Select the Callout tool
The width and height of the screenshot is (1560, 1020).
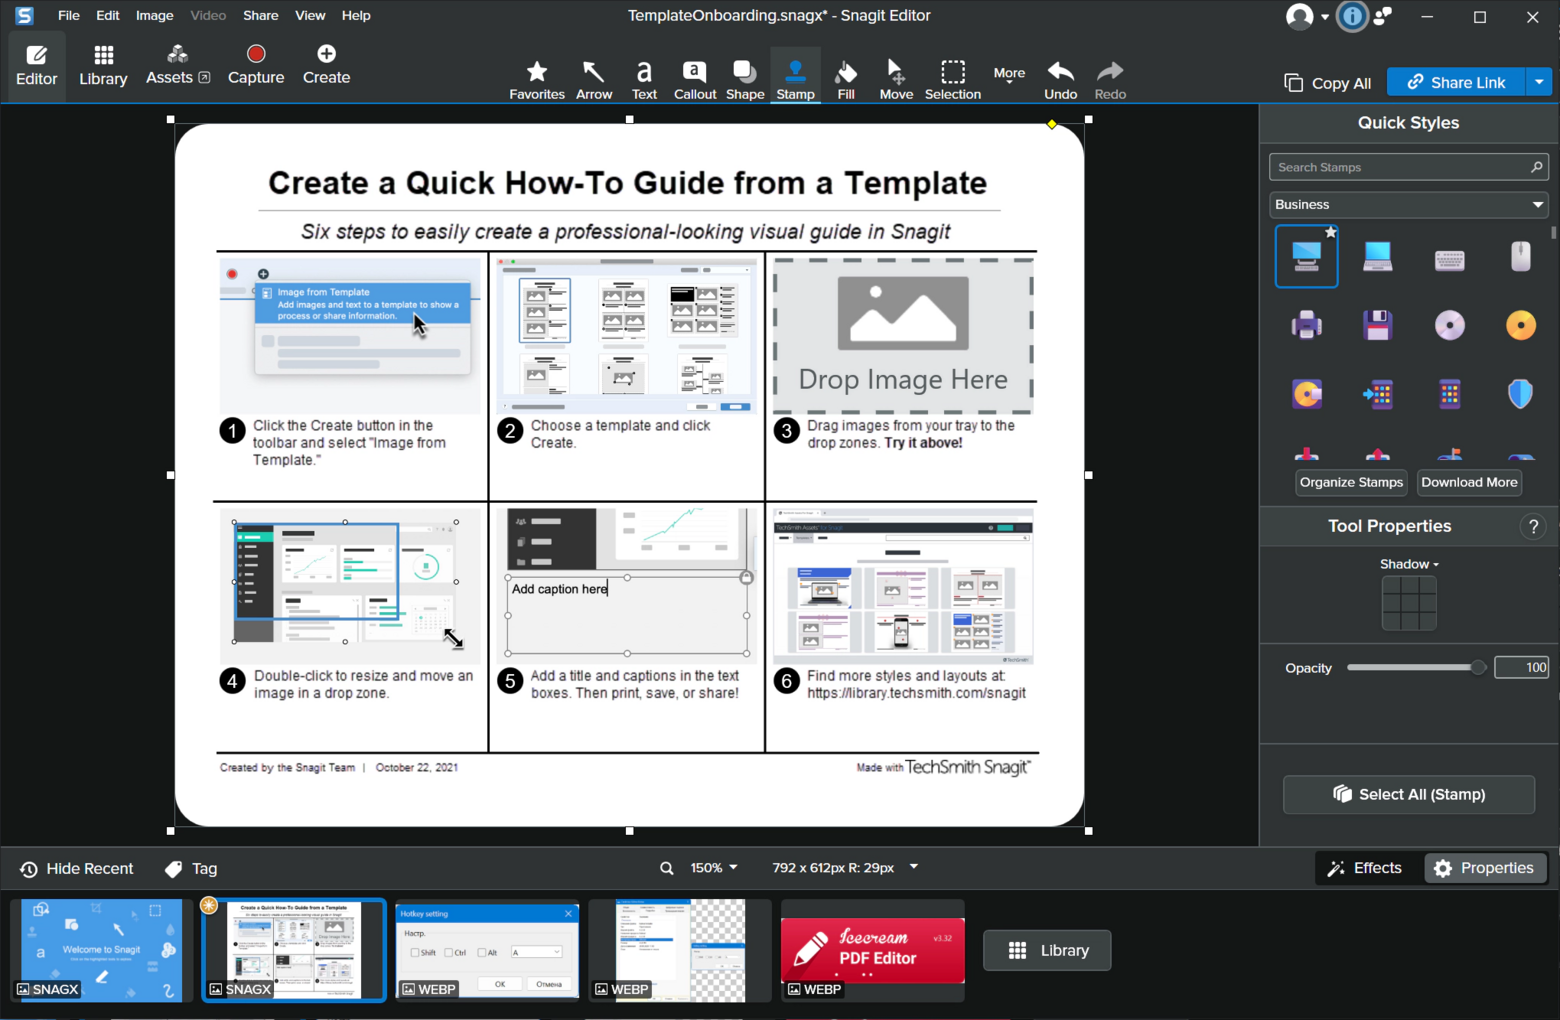tap(694, 80)
